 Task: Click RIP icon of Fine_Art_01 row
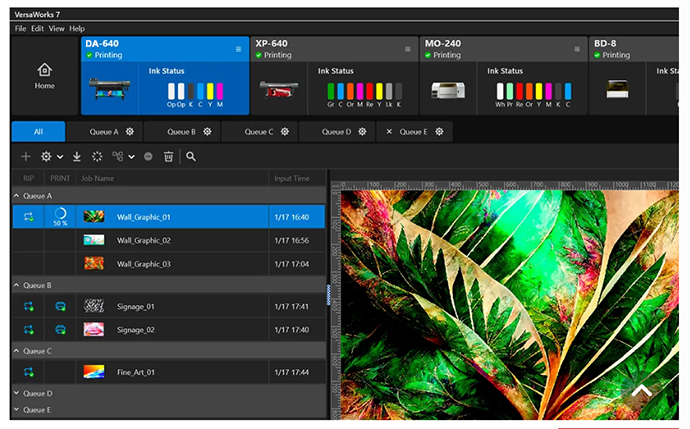(29, 372)
